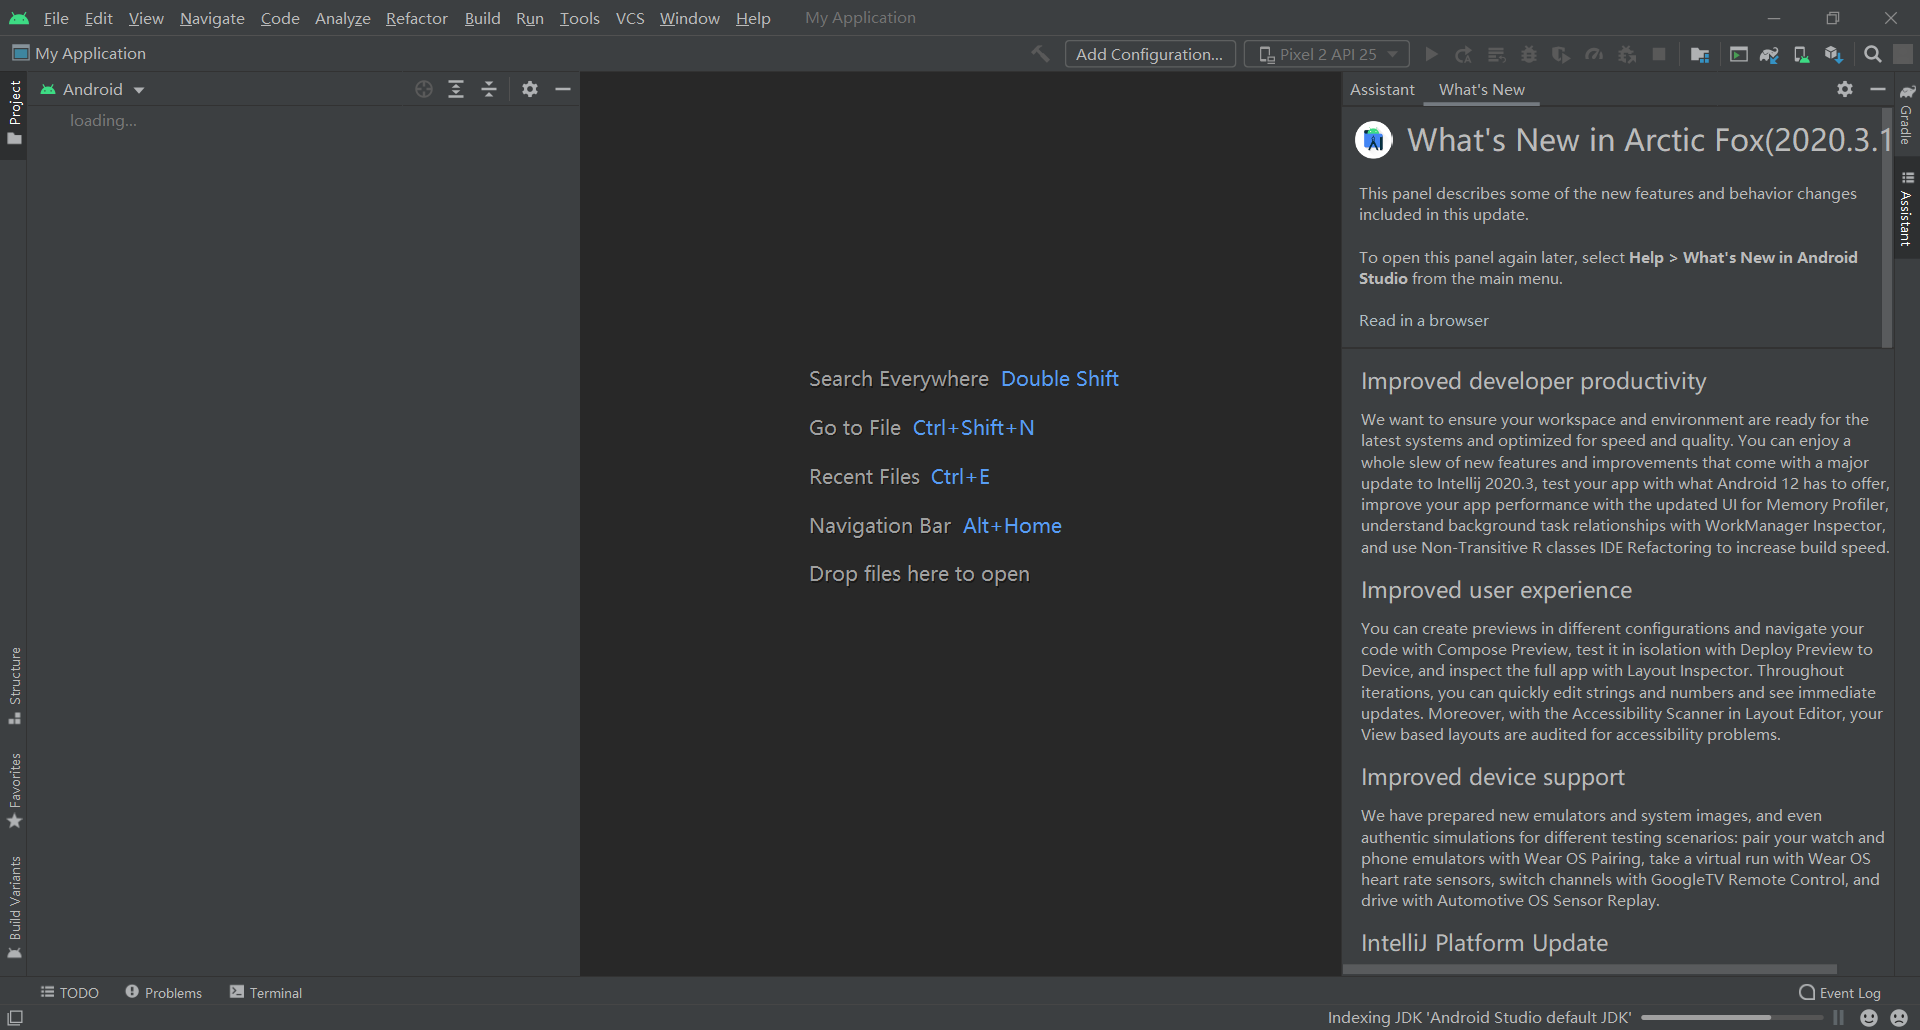Click What's New horizontal scrollbar
1920x1030 pixels.
1590,969
